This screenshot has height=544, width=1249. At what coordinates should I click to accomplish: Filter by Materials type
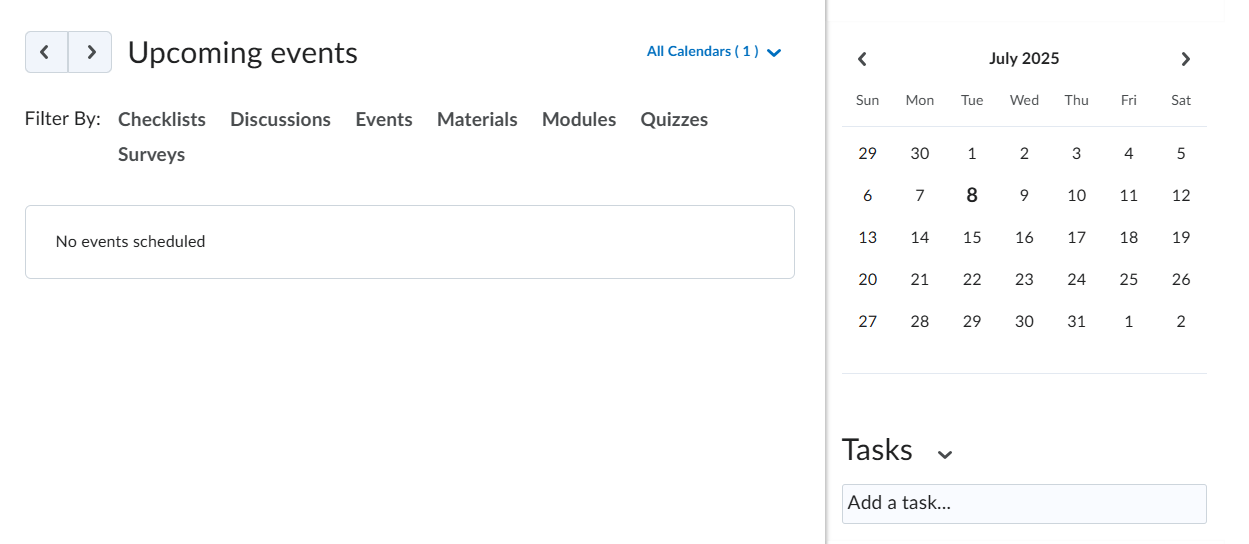point(477,119)
